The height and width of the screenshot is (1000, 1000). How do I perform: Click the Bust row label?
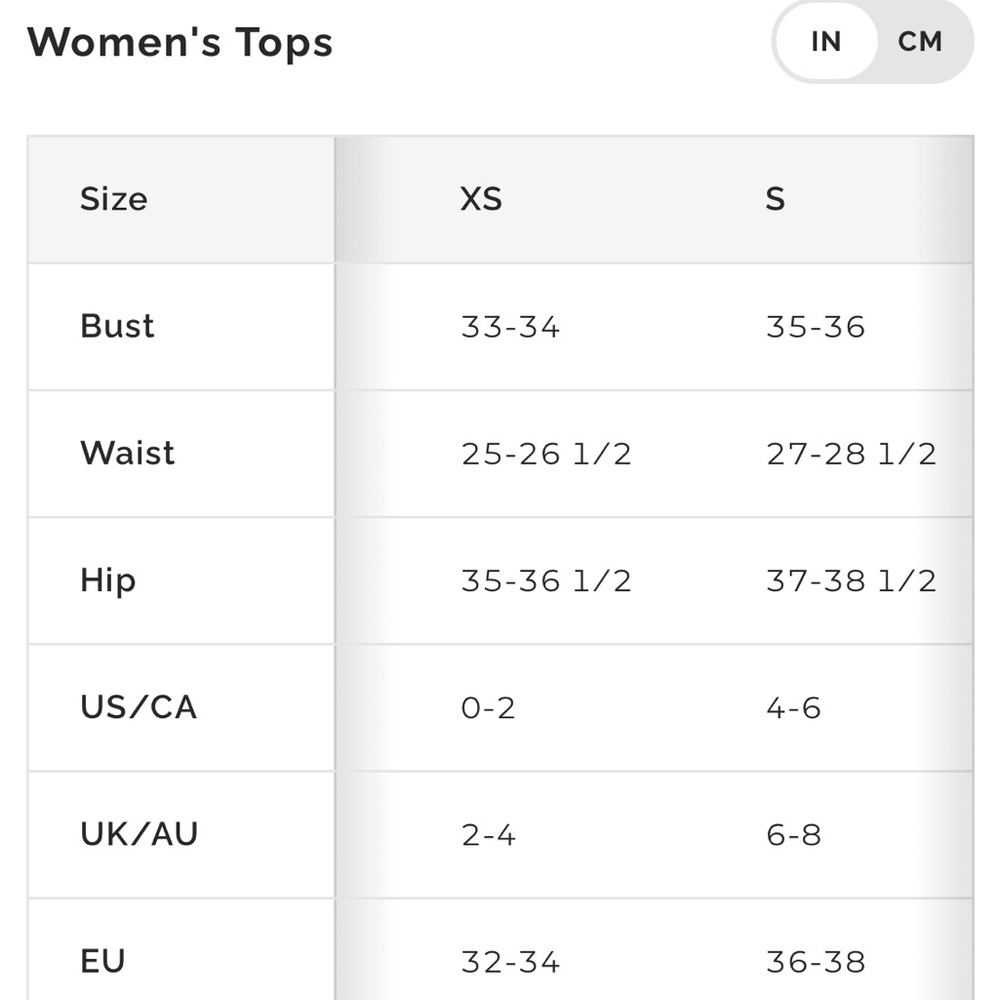pyautogui.click(x=117, y=326)
